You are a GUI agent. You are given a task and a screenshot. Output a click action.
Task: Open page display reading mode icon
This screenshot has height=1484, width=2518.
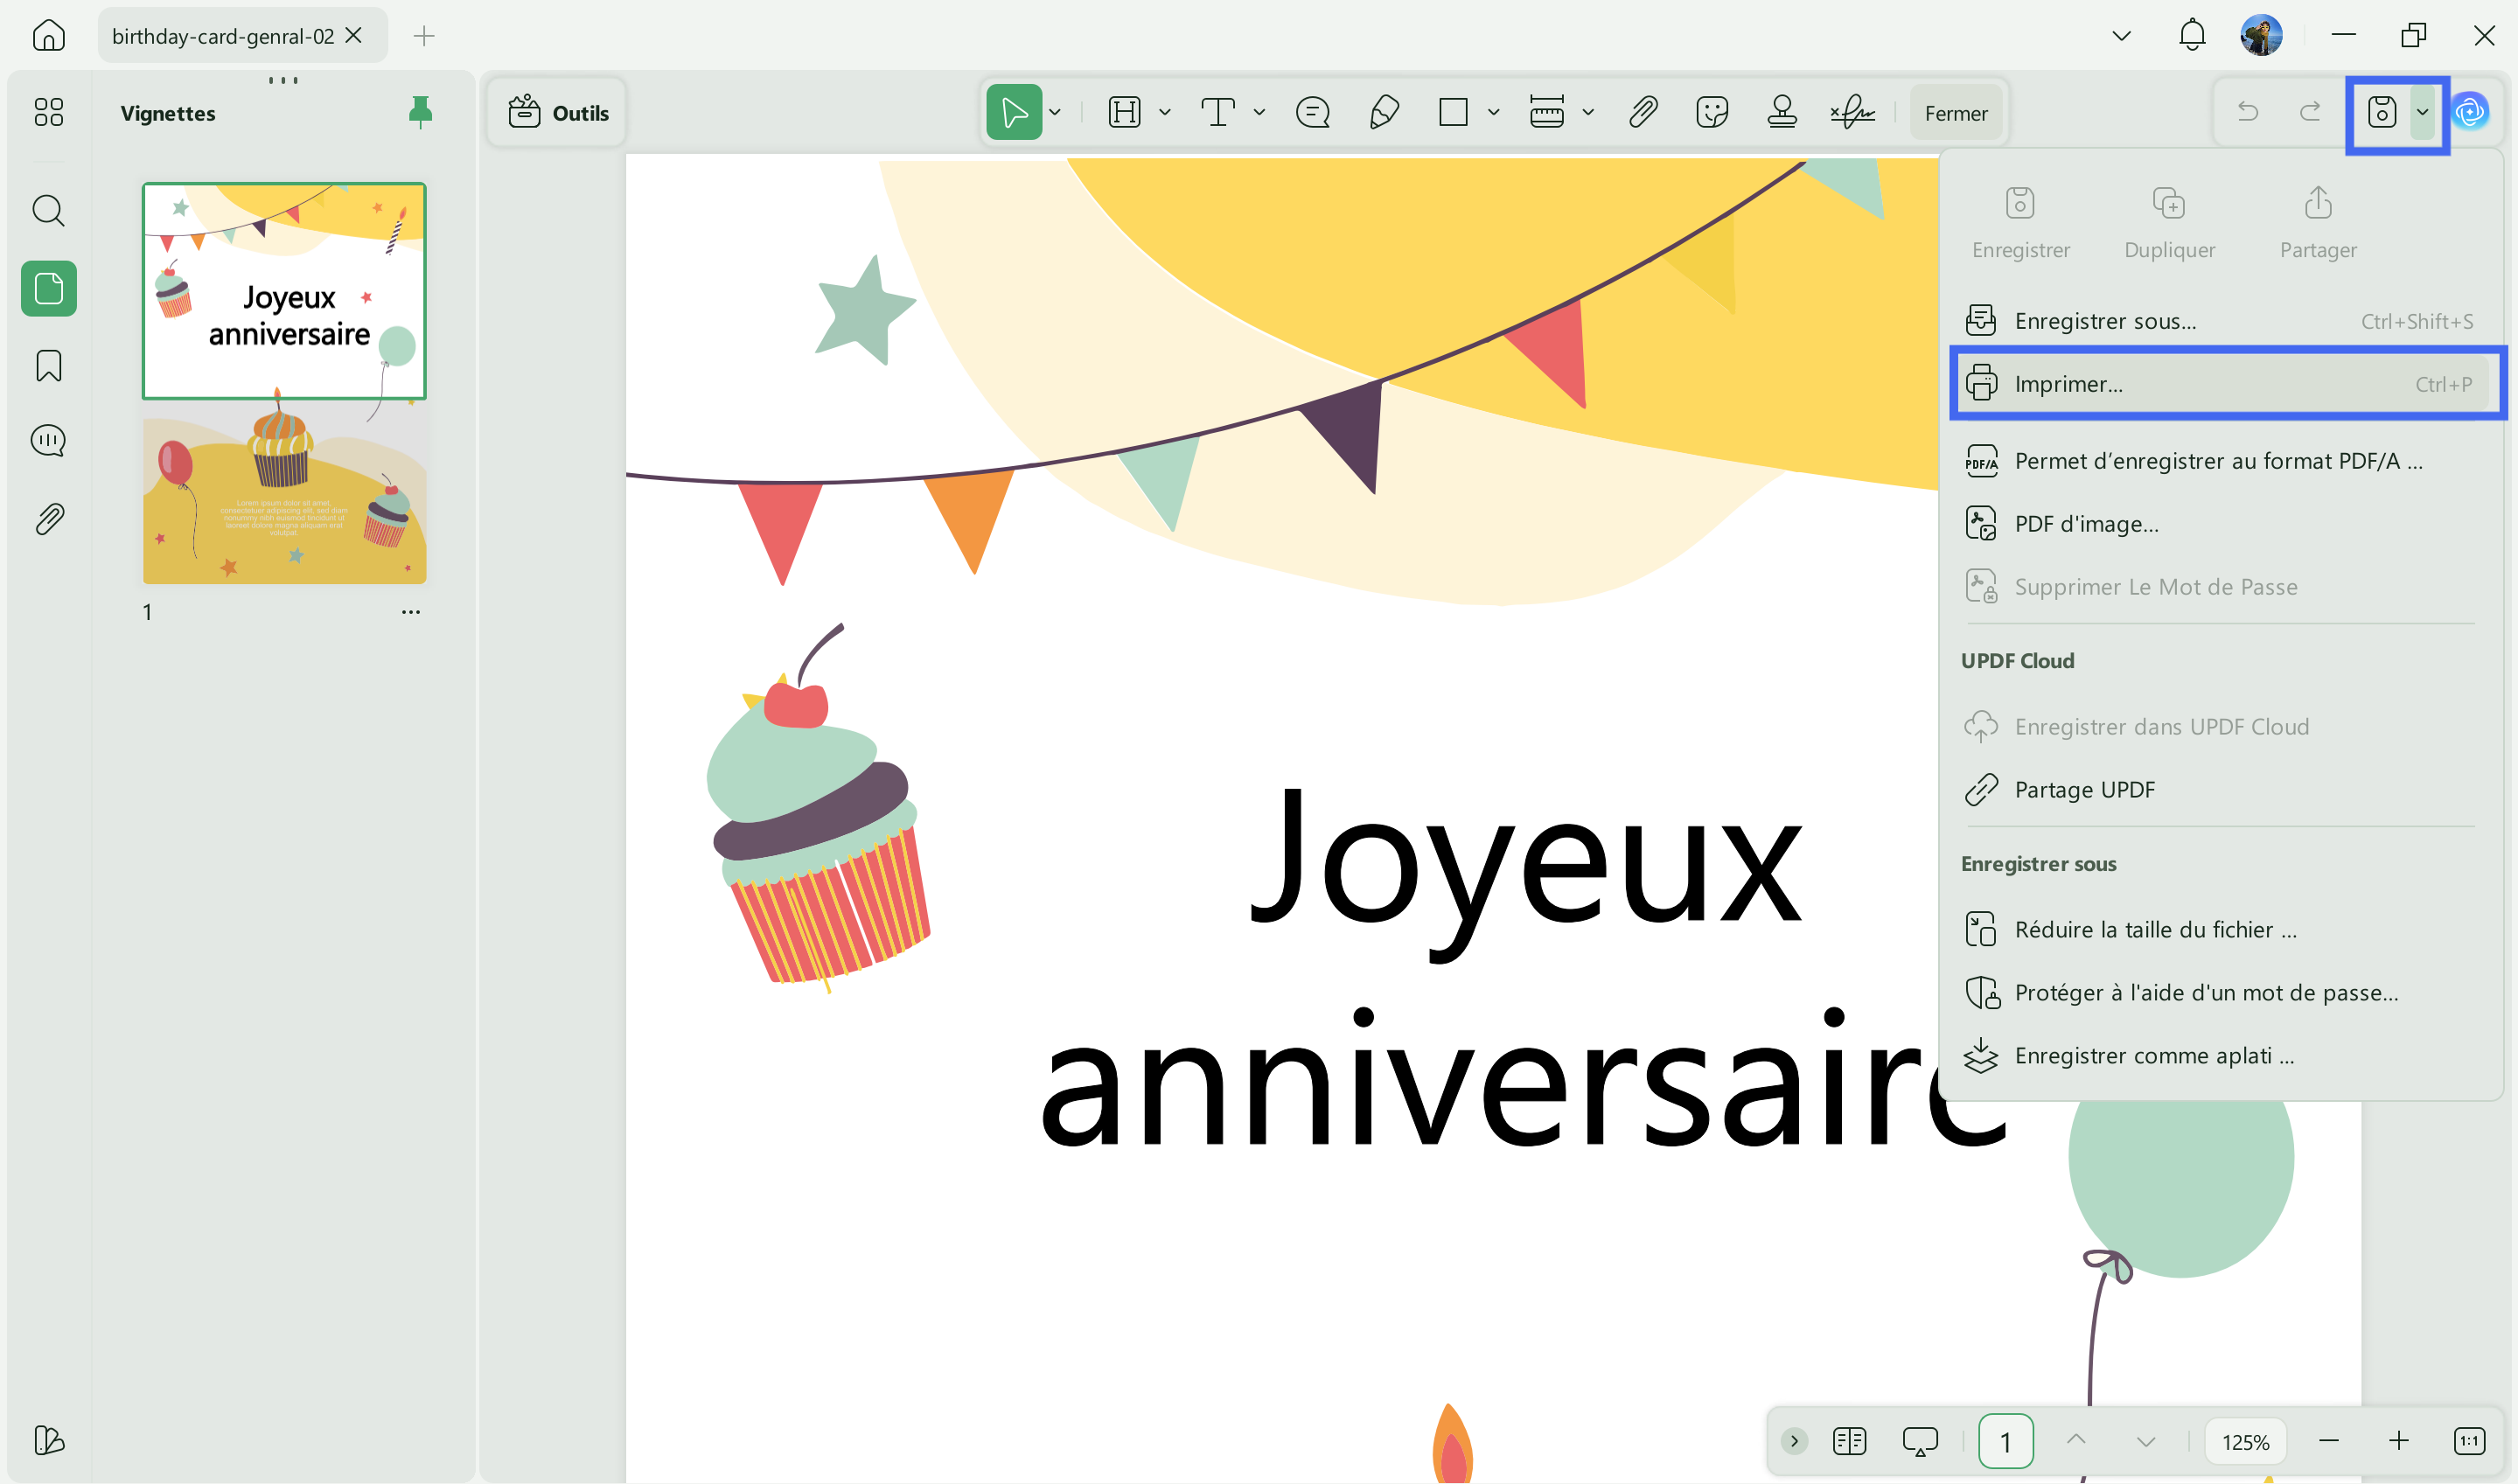pyautogui.click(x=1849, y=1441)
